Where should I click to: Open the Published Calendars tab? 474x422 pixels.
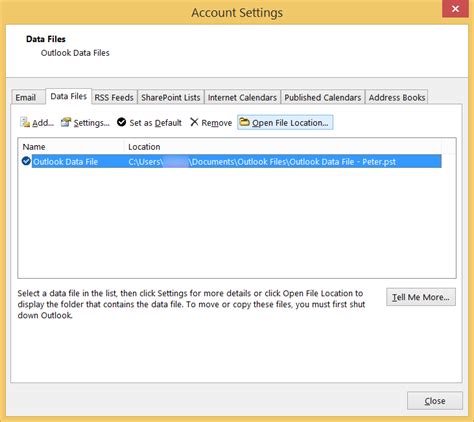323,98
